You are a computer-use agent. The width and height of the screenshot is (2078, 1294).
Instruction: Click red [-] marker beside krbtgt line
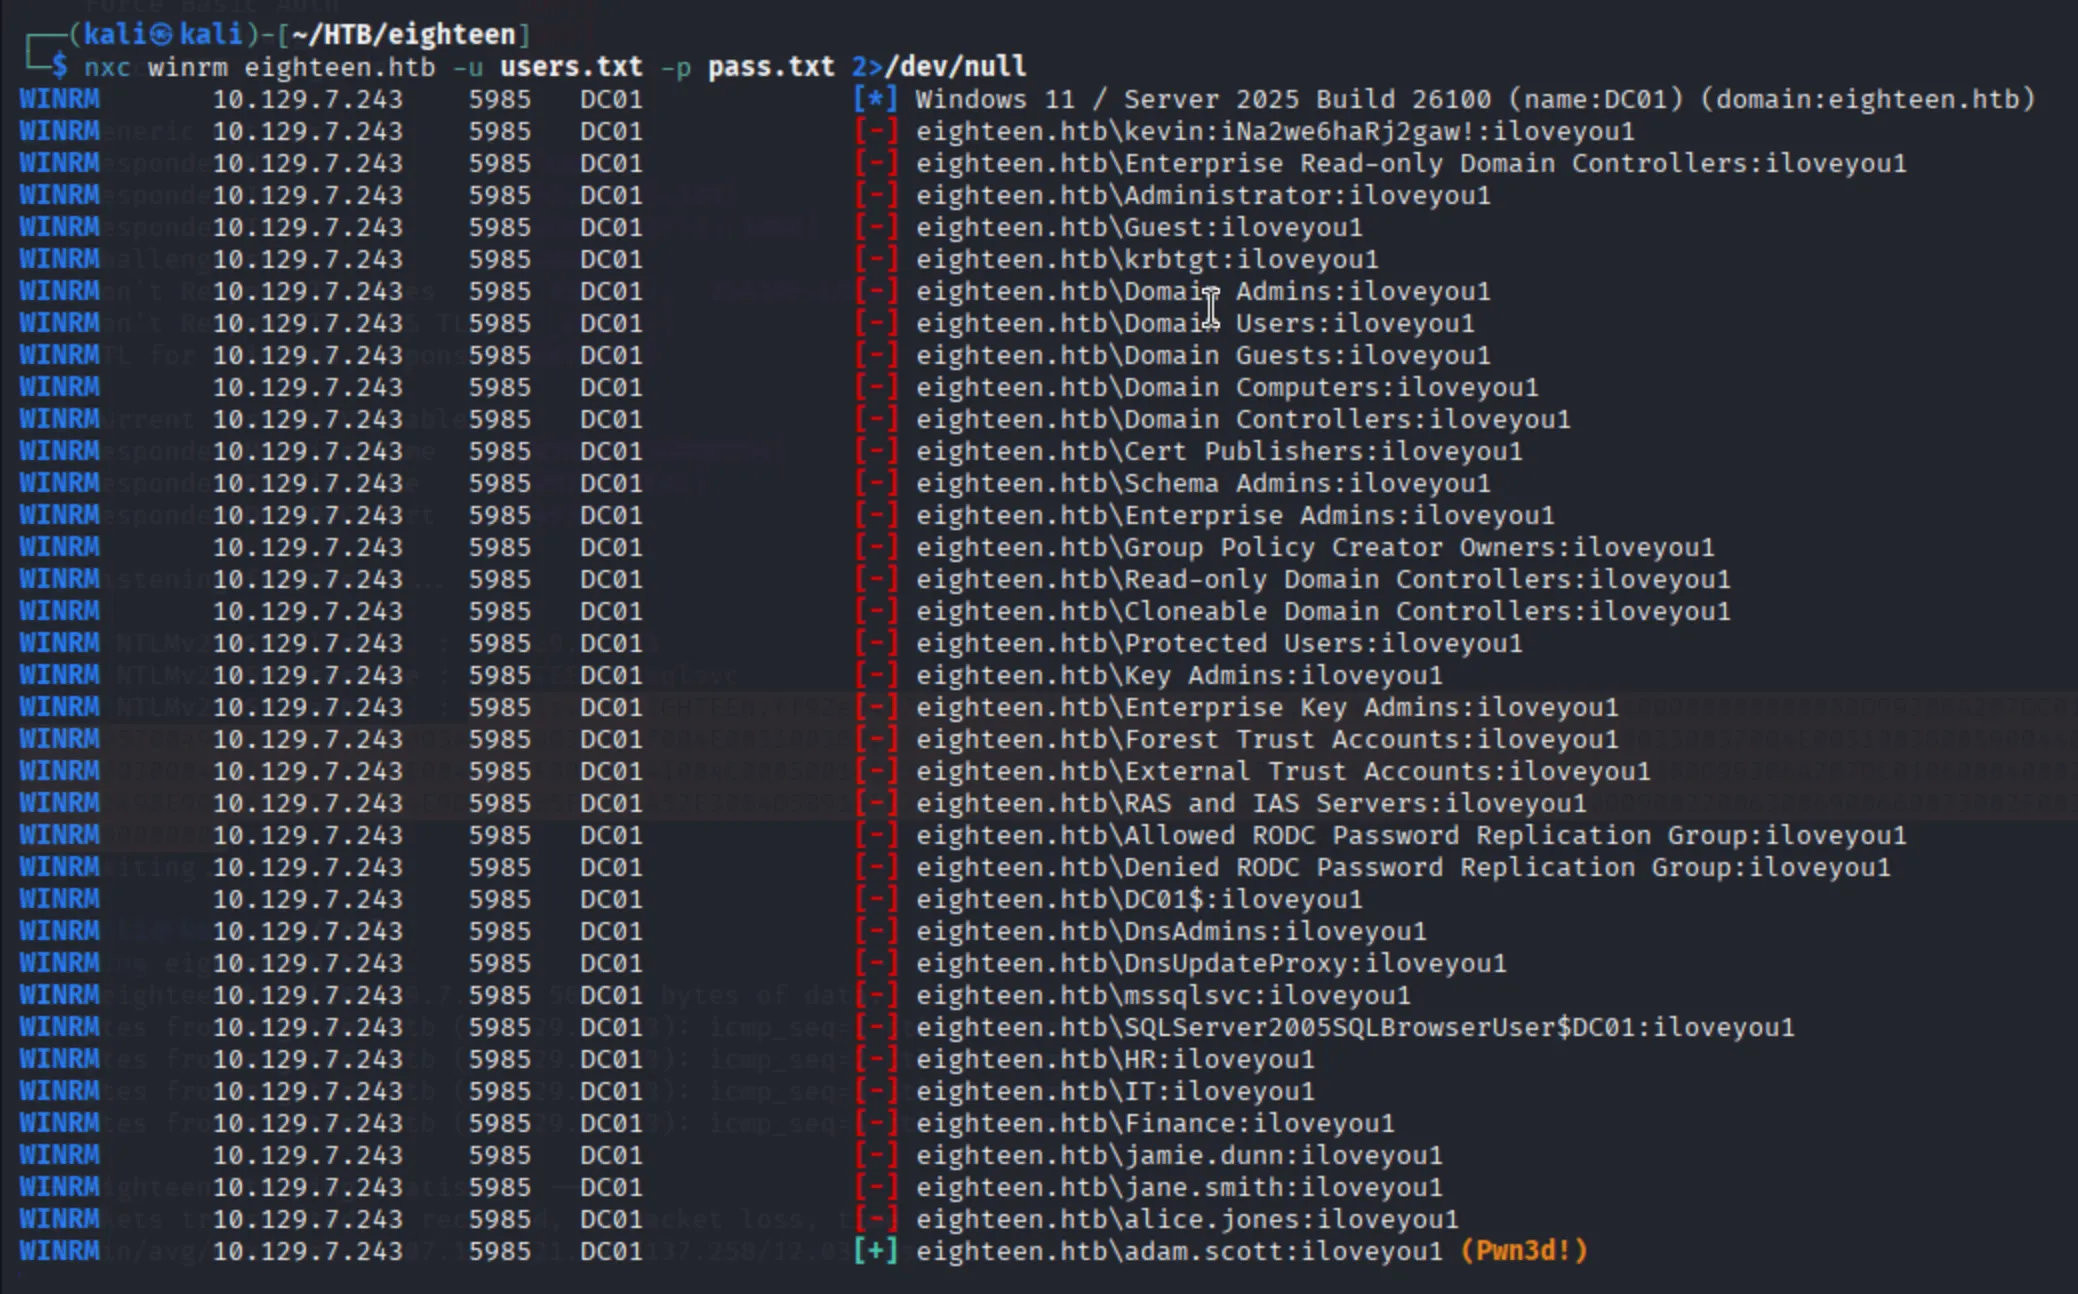pyautogui.click(x=876, y=260)
